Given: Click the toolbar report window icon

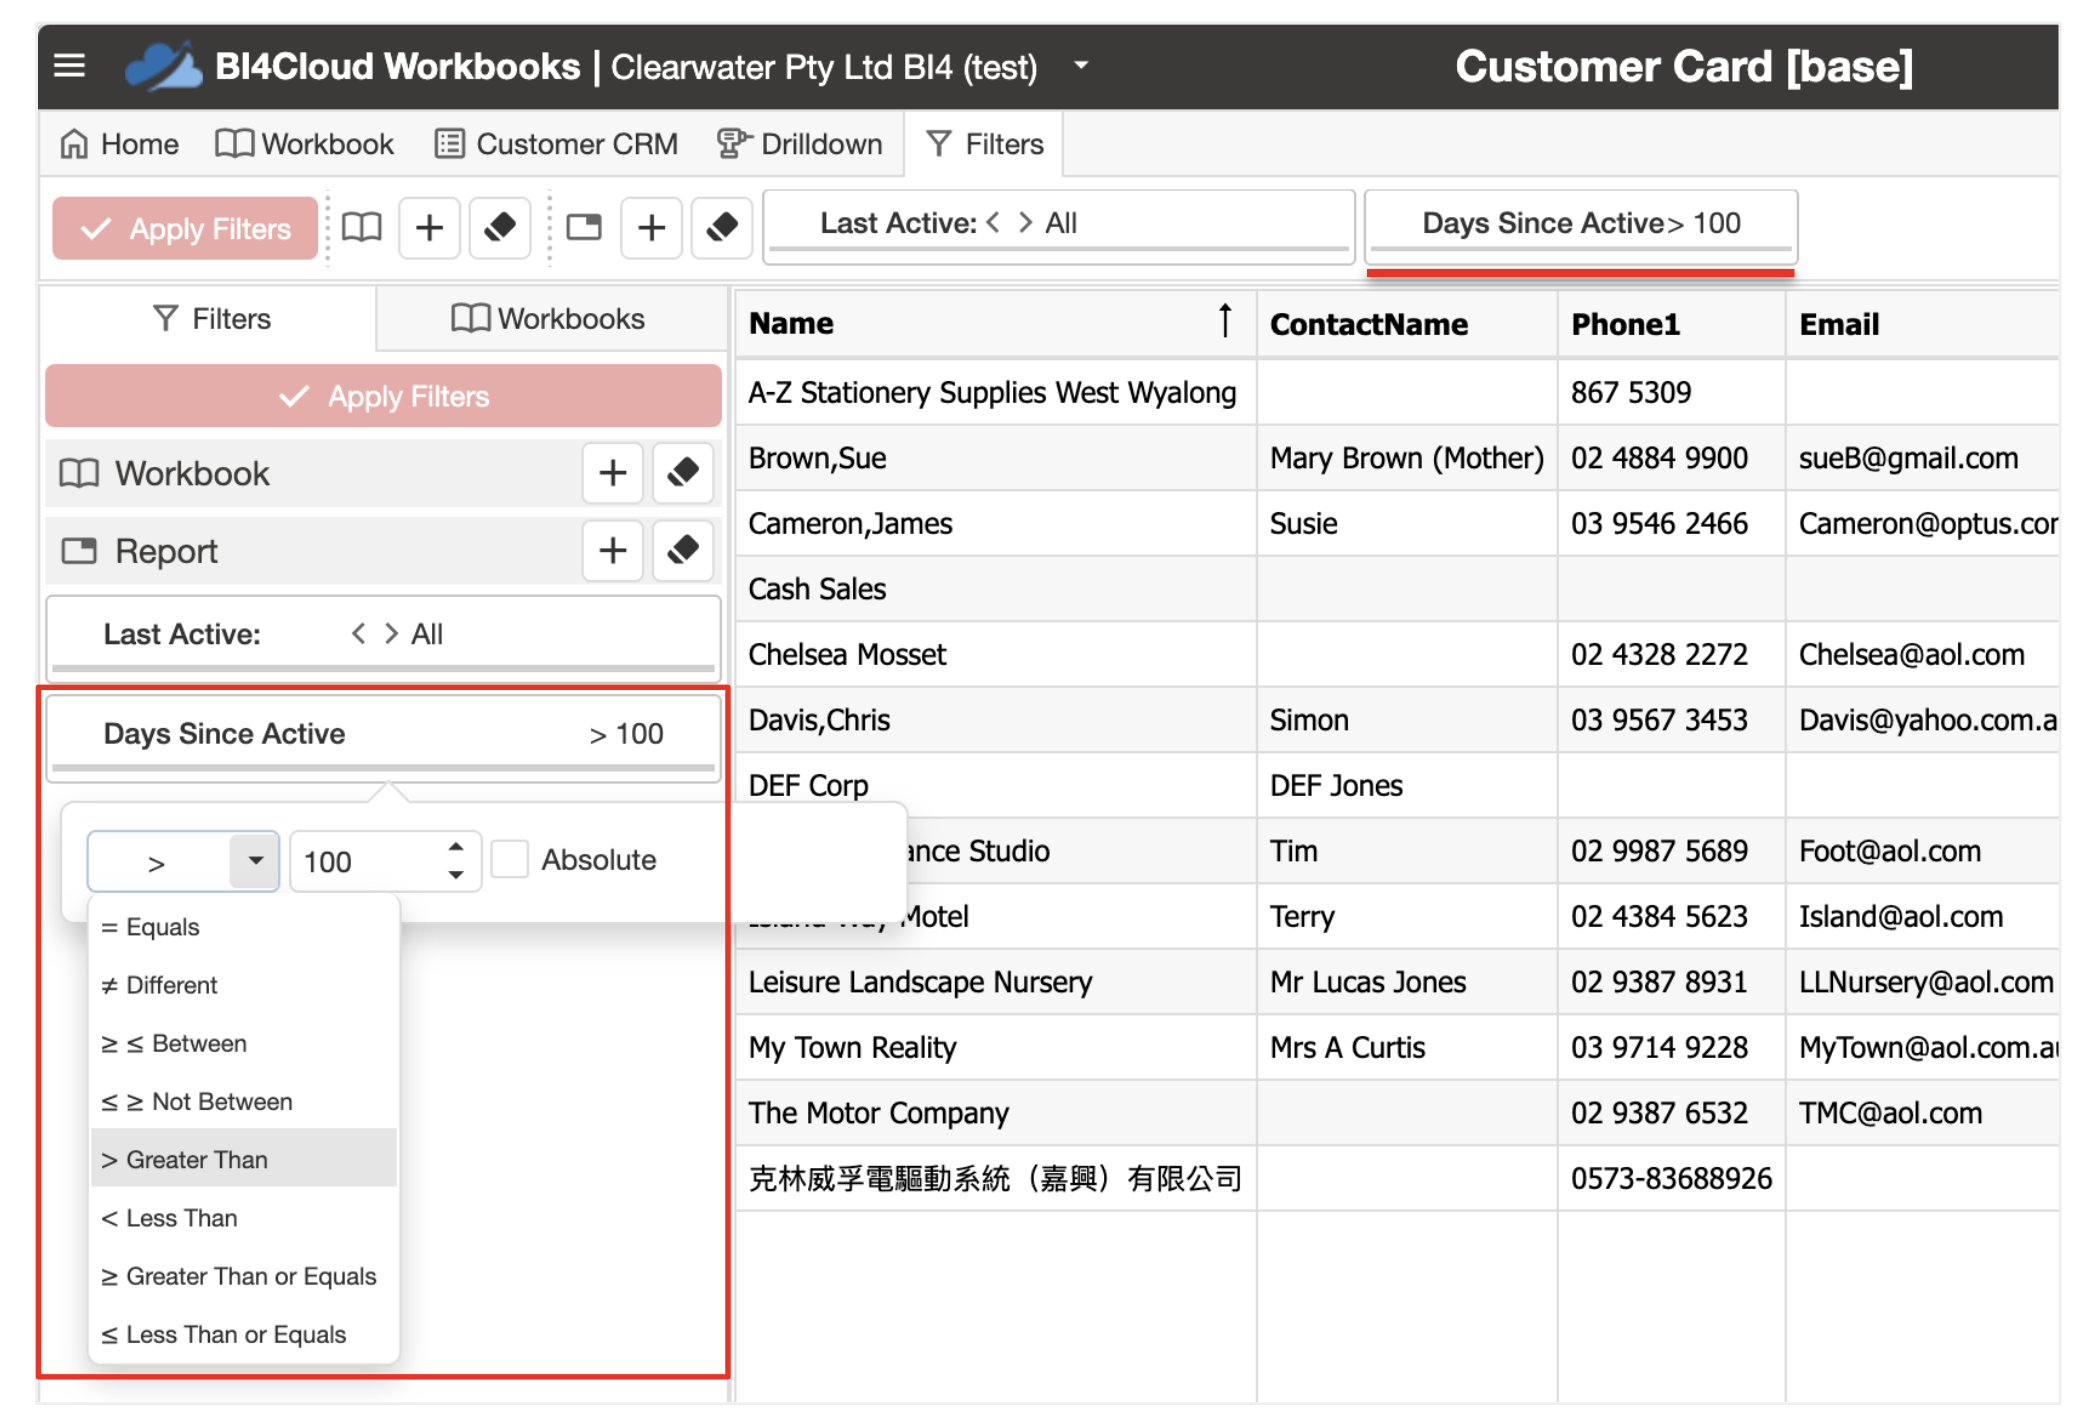Looking at the screenshot, I should pyautogui.click(x=584, y=229).
